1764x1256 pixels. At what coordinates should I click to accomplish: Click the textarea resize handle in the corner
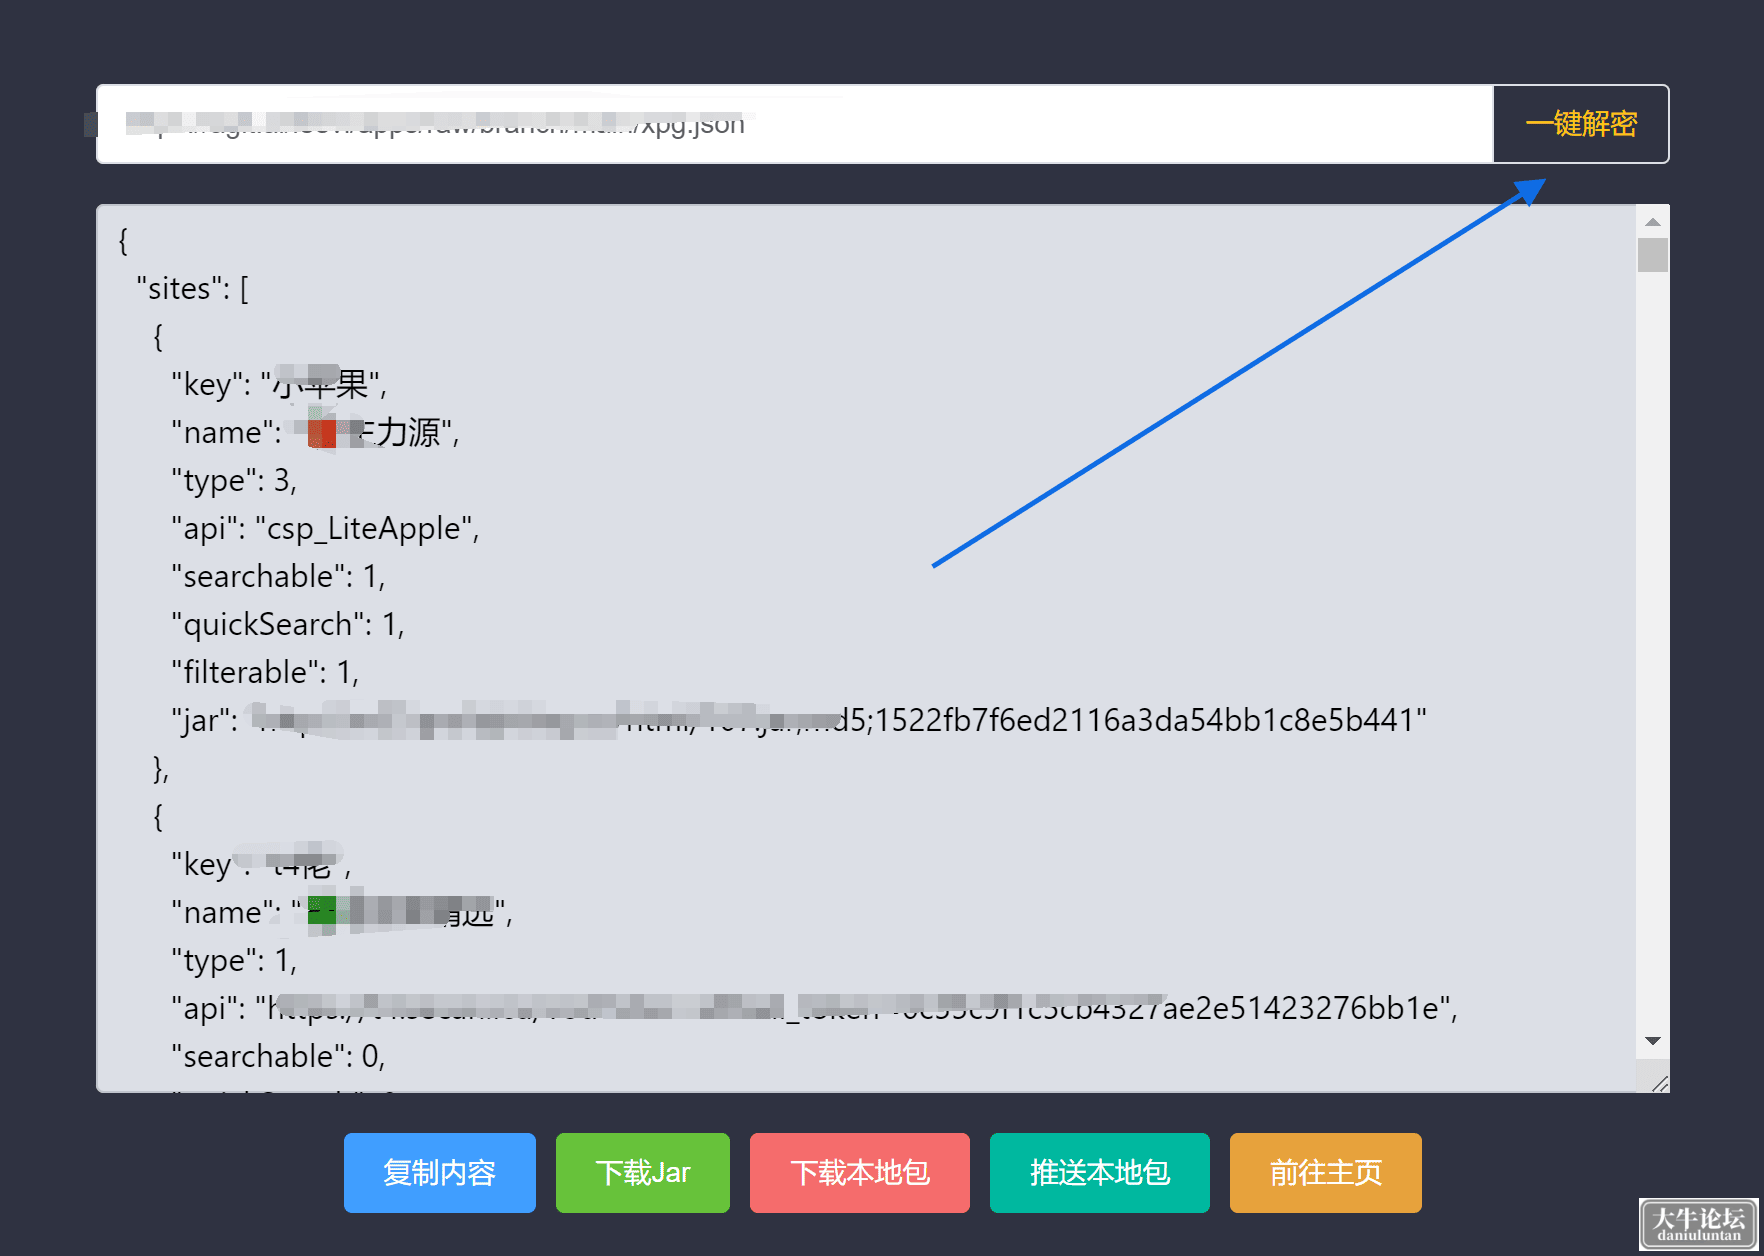pyautogui.click(x=1659, y=1083)
